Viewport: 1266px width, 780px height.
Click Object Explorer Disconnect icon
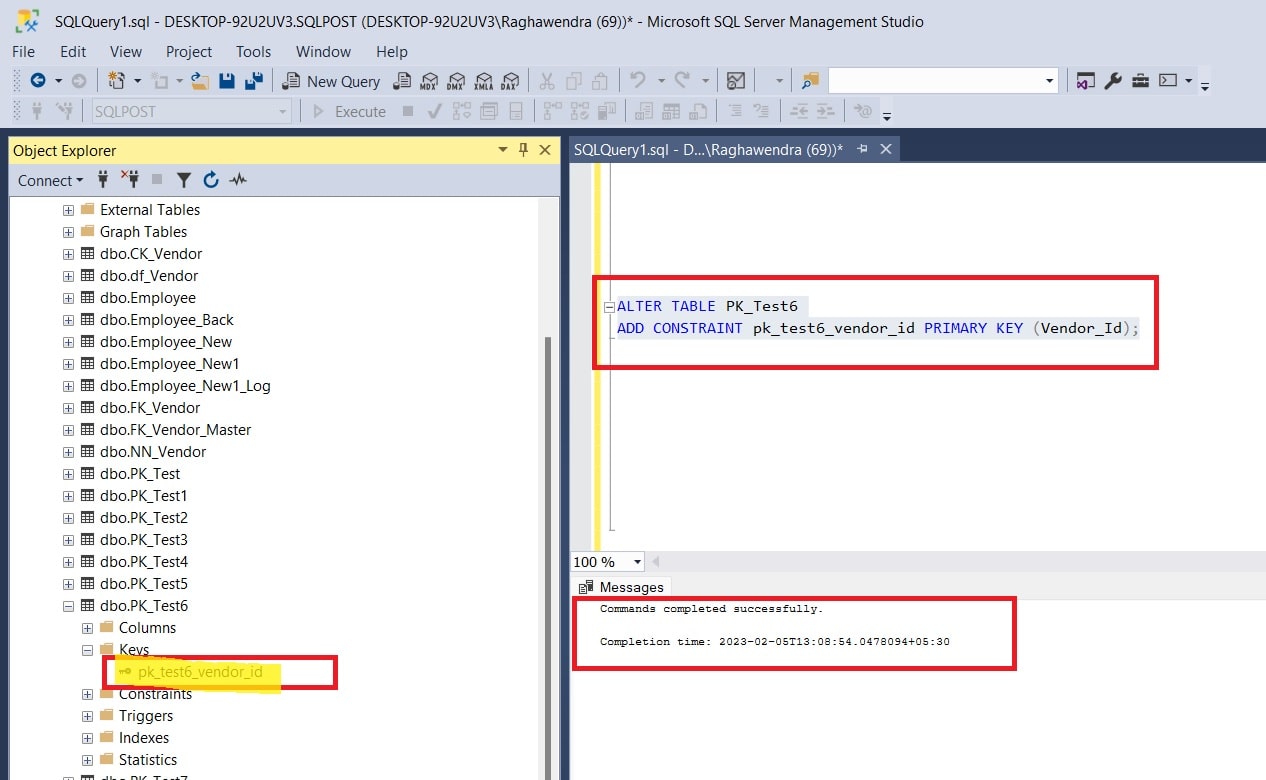[x=130, y=180]
